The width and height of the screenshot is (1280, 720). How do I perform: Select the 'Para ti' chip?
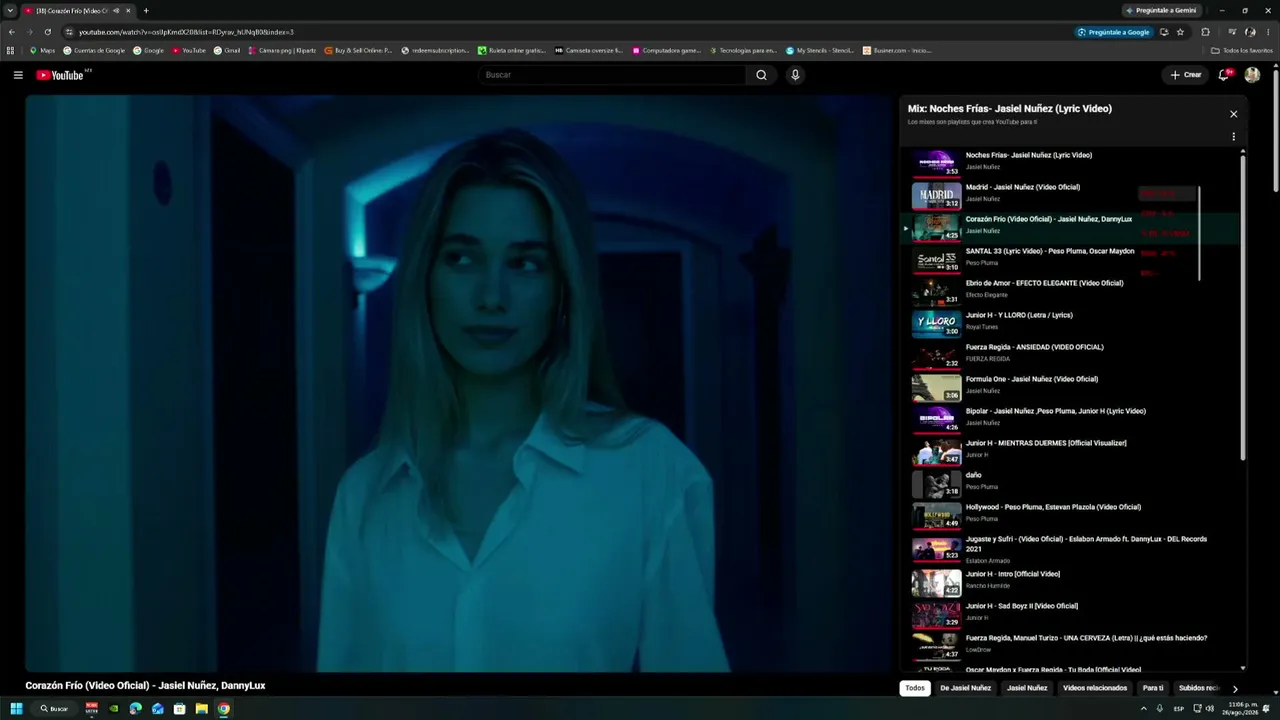[1153, 688]
